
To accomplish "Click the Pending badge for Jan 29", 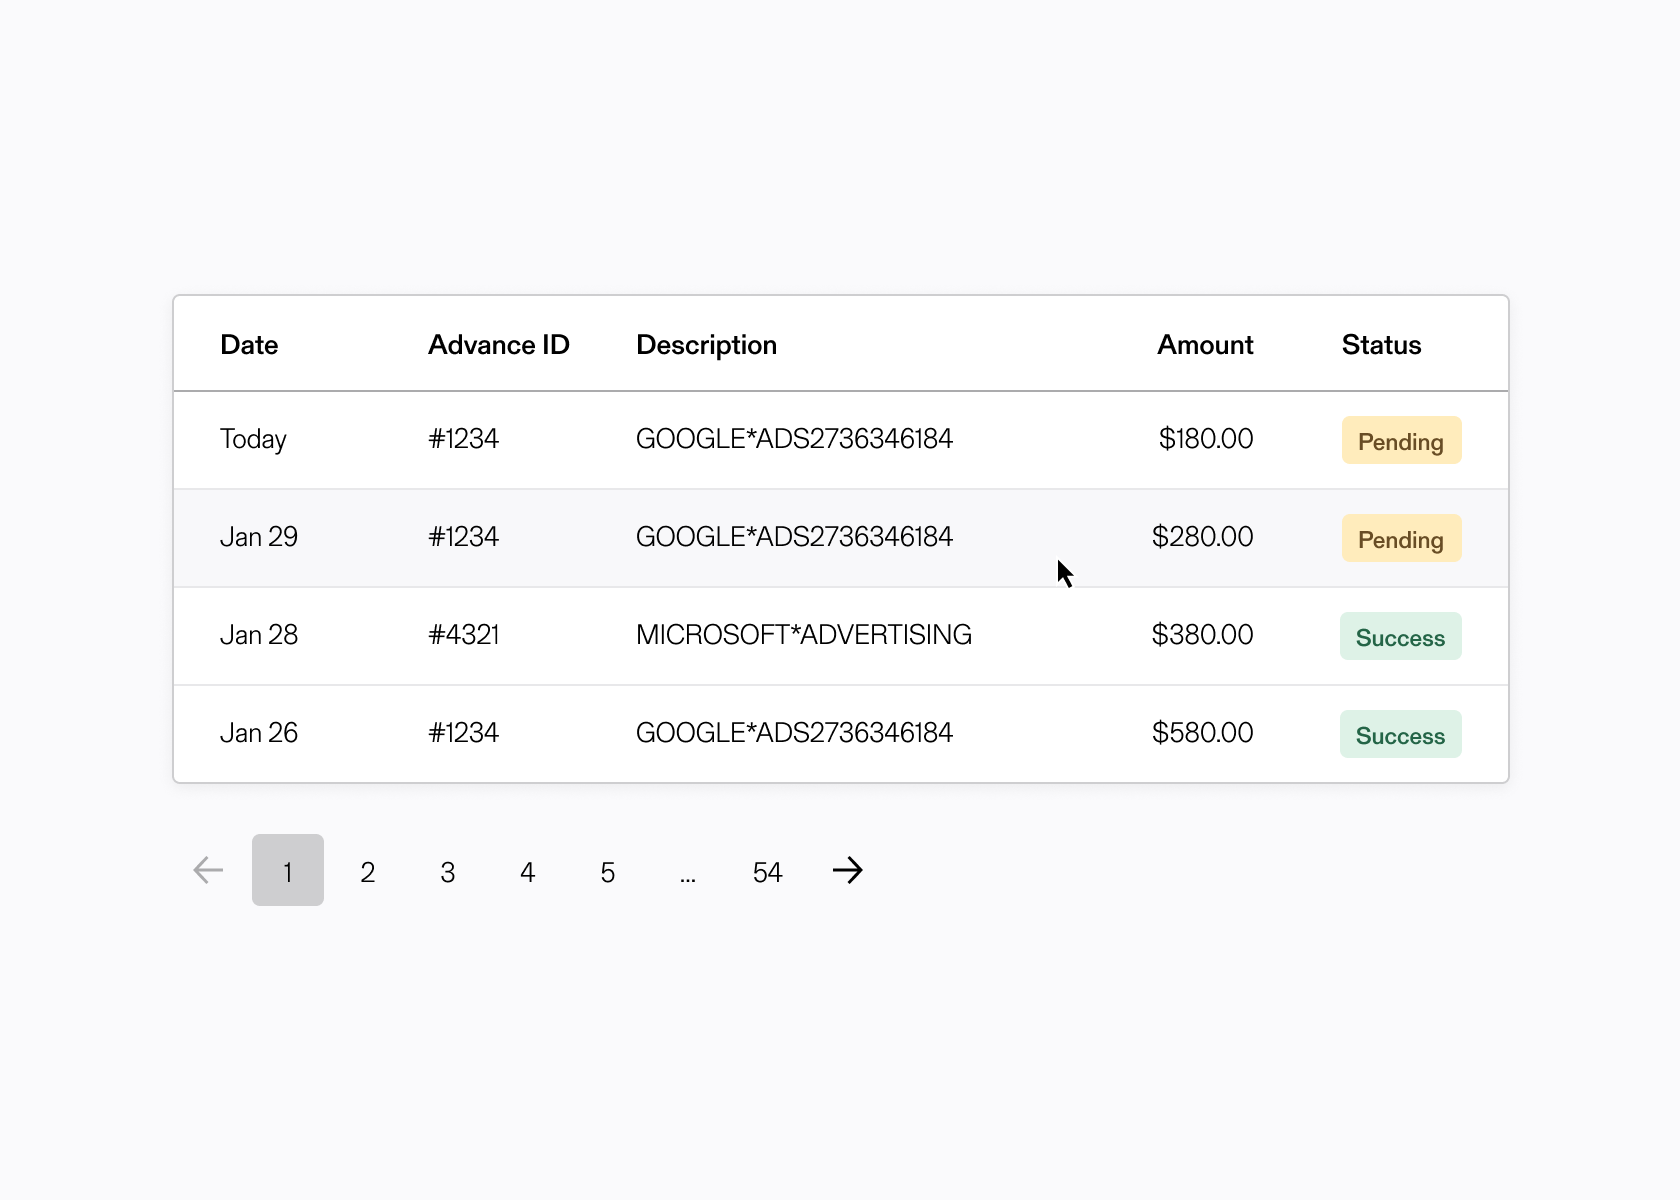I will point(1401,539).
